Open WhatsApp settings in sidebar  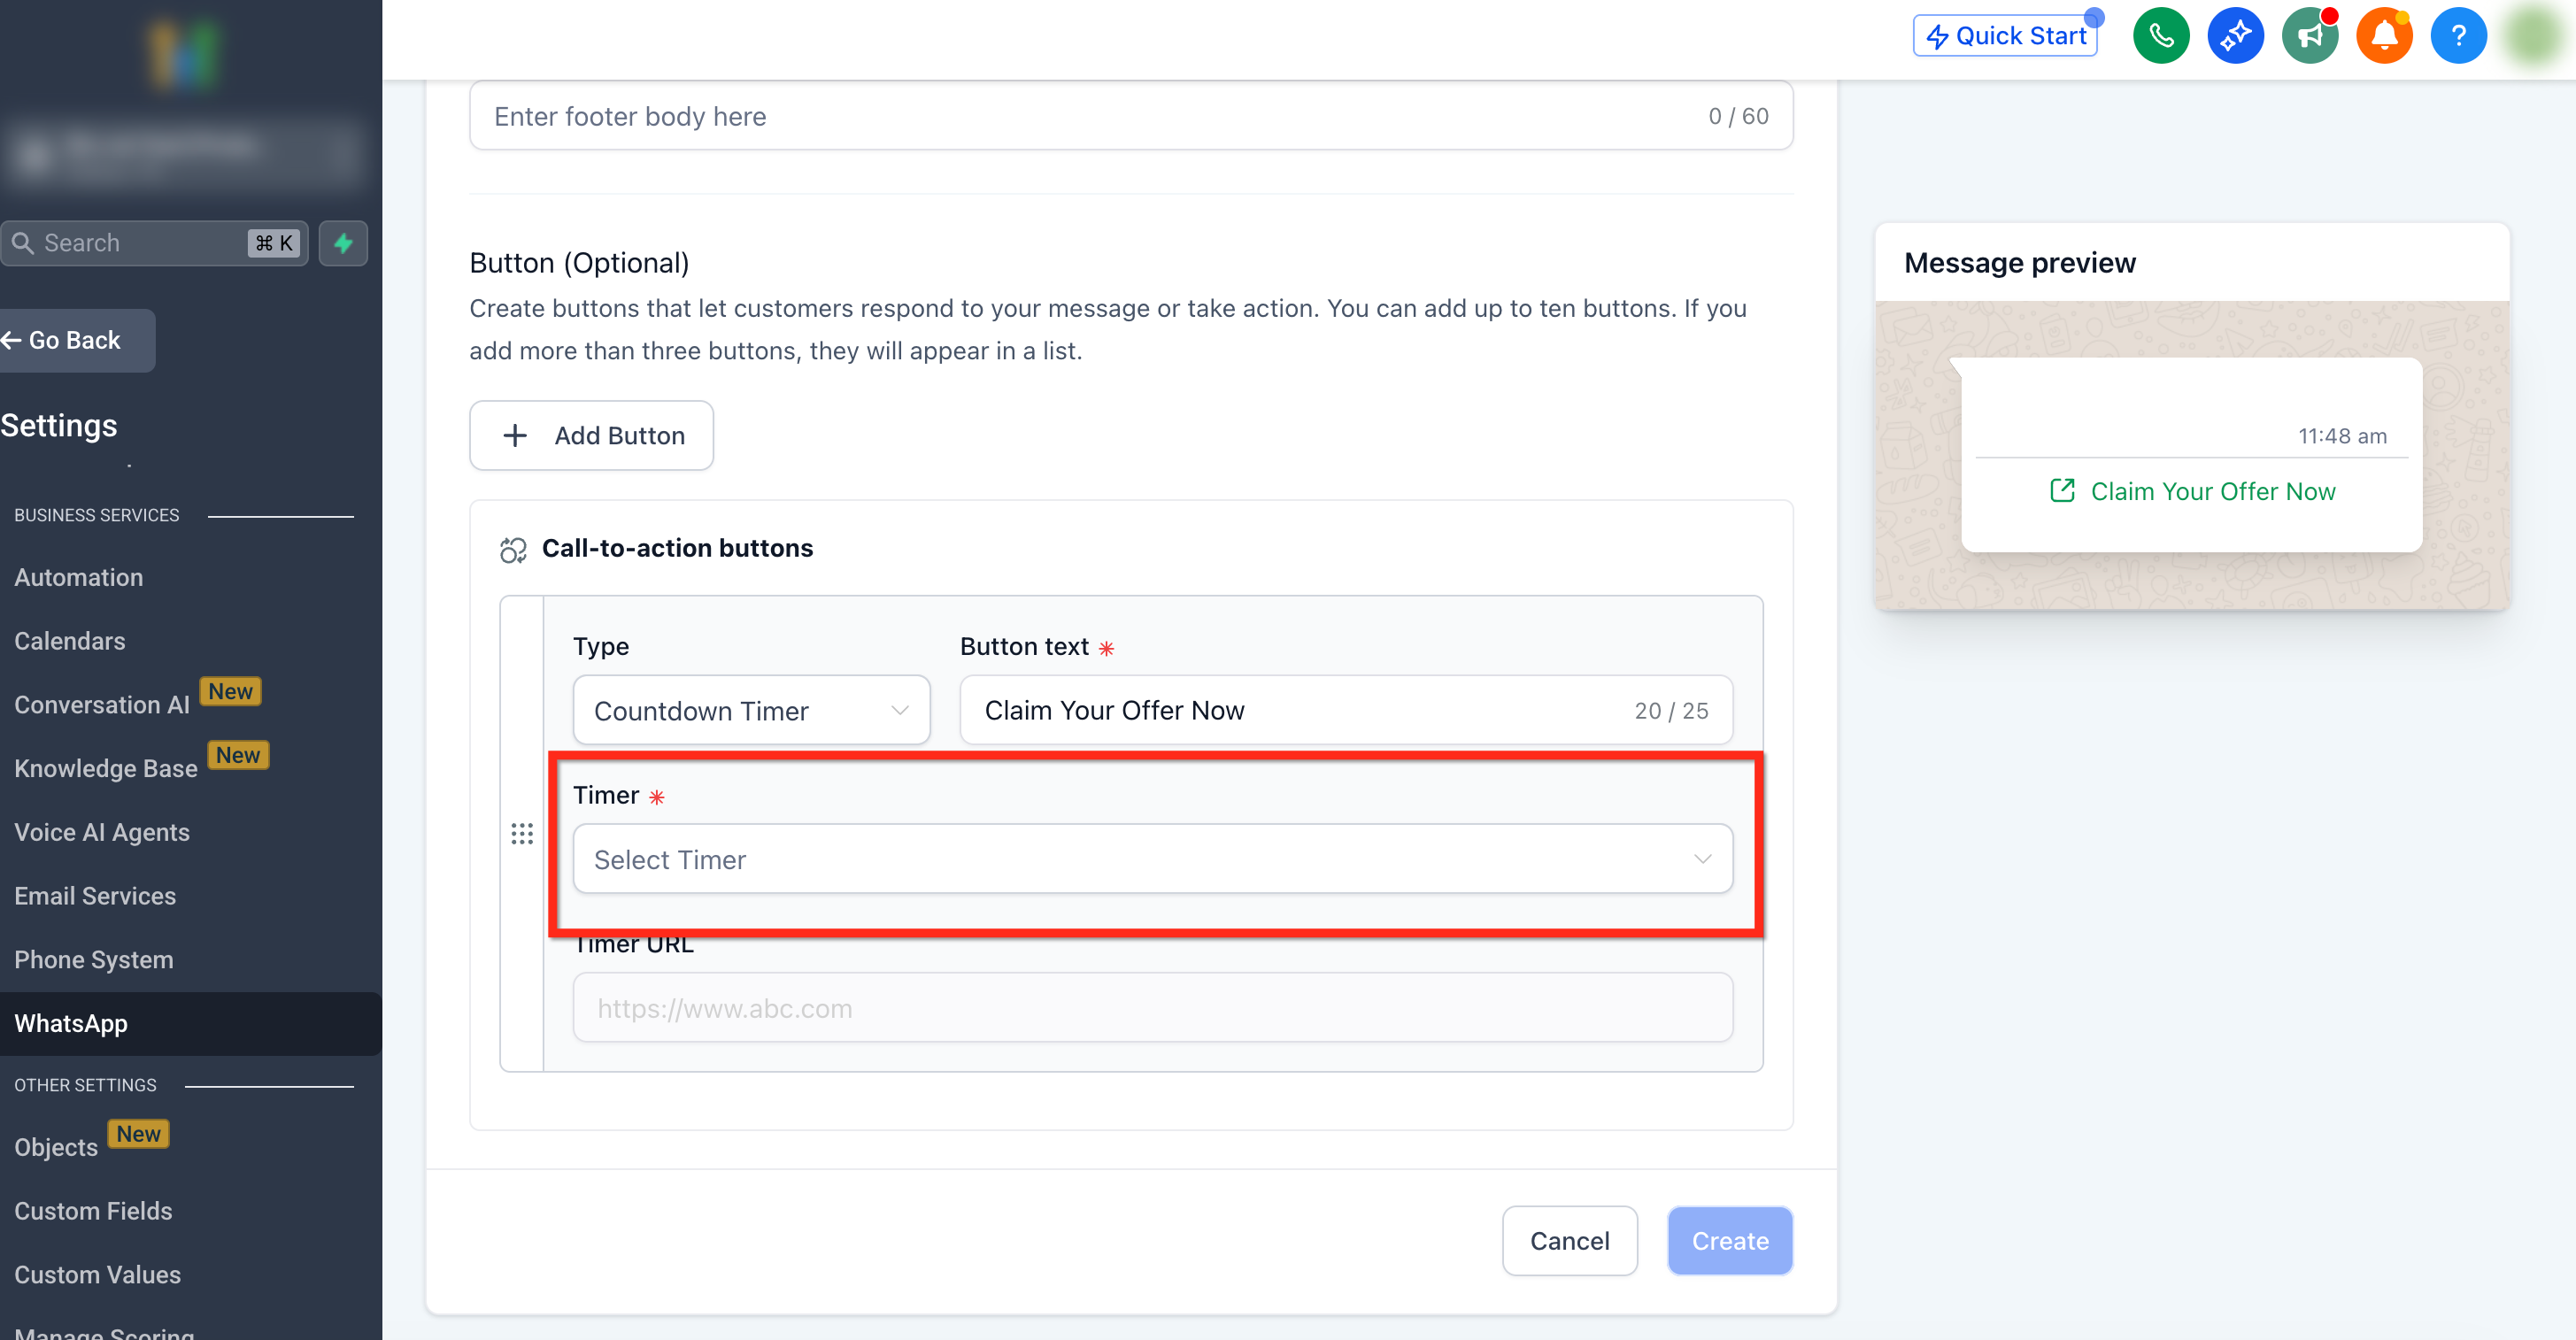click(x=71, y=1023)
